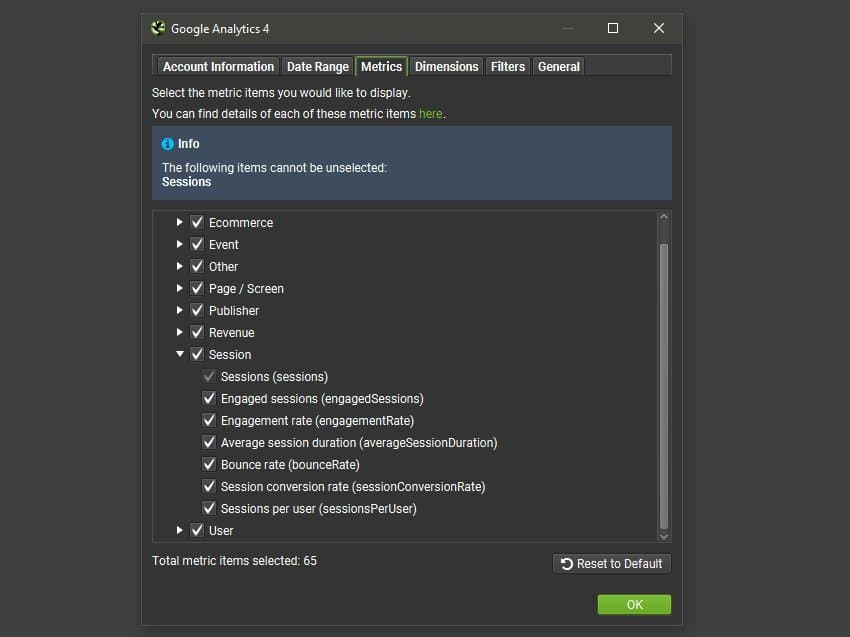Viewport: 850px width, 637px height.
Task: Select the Ecommerce tree label
Action: (x=241, y=223)
